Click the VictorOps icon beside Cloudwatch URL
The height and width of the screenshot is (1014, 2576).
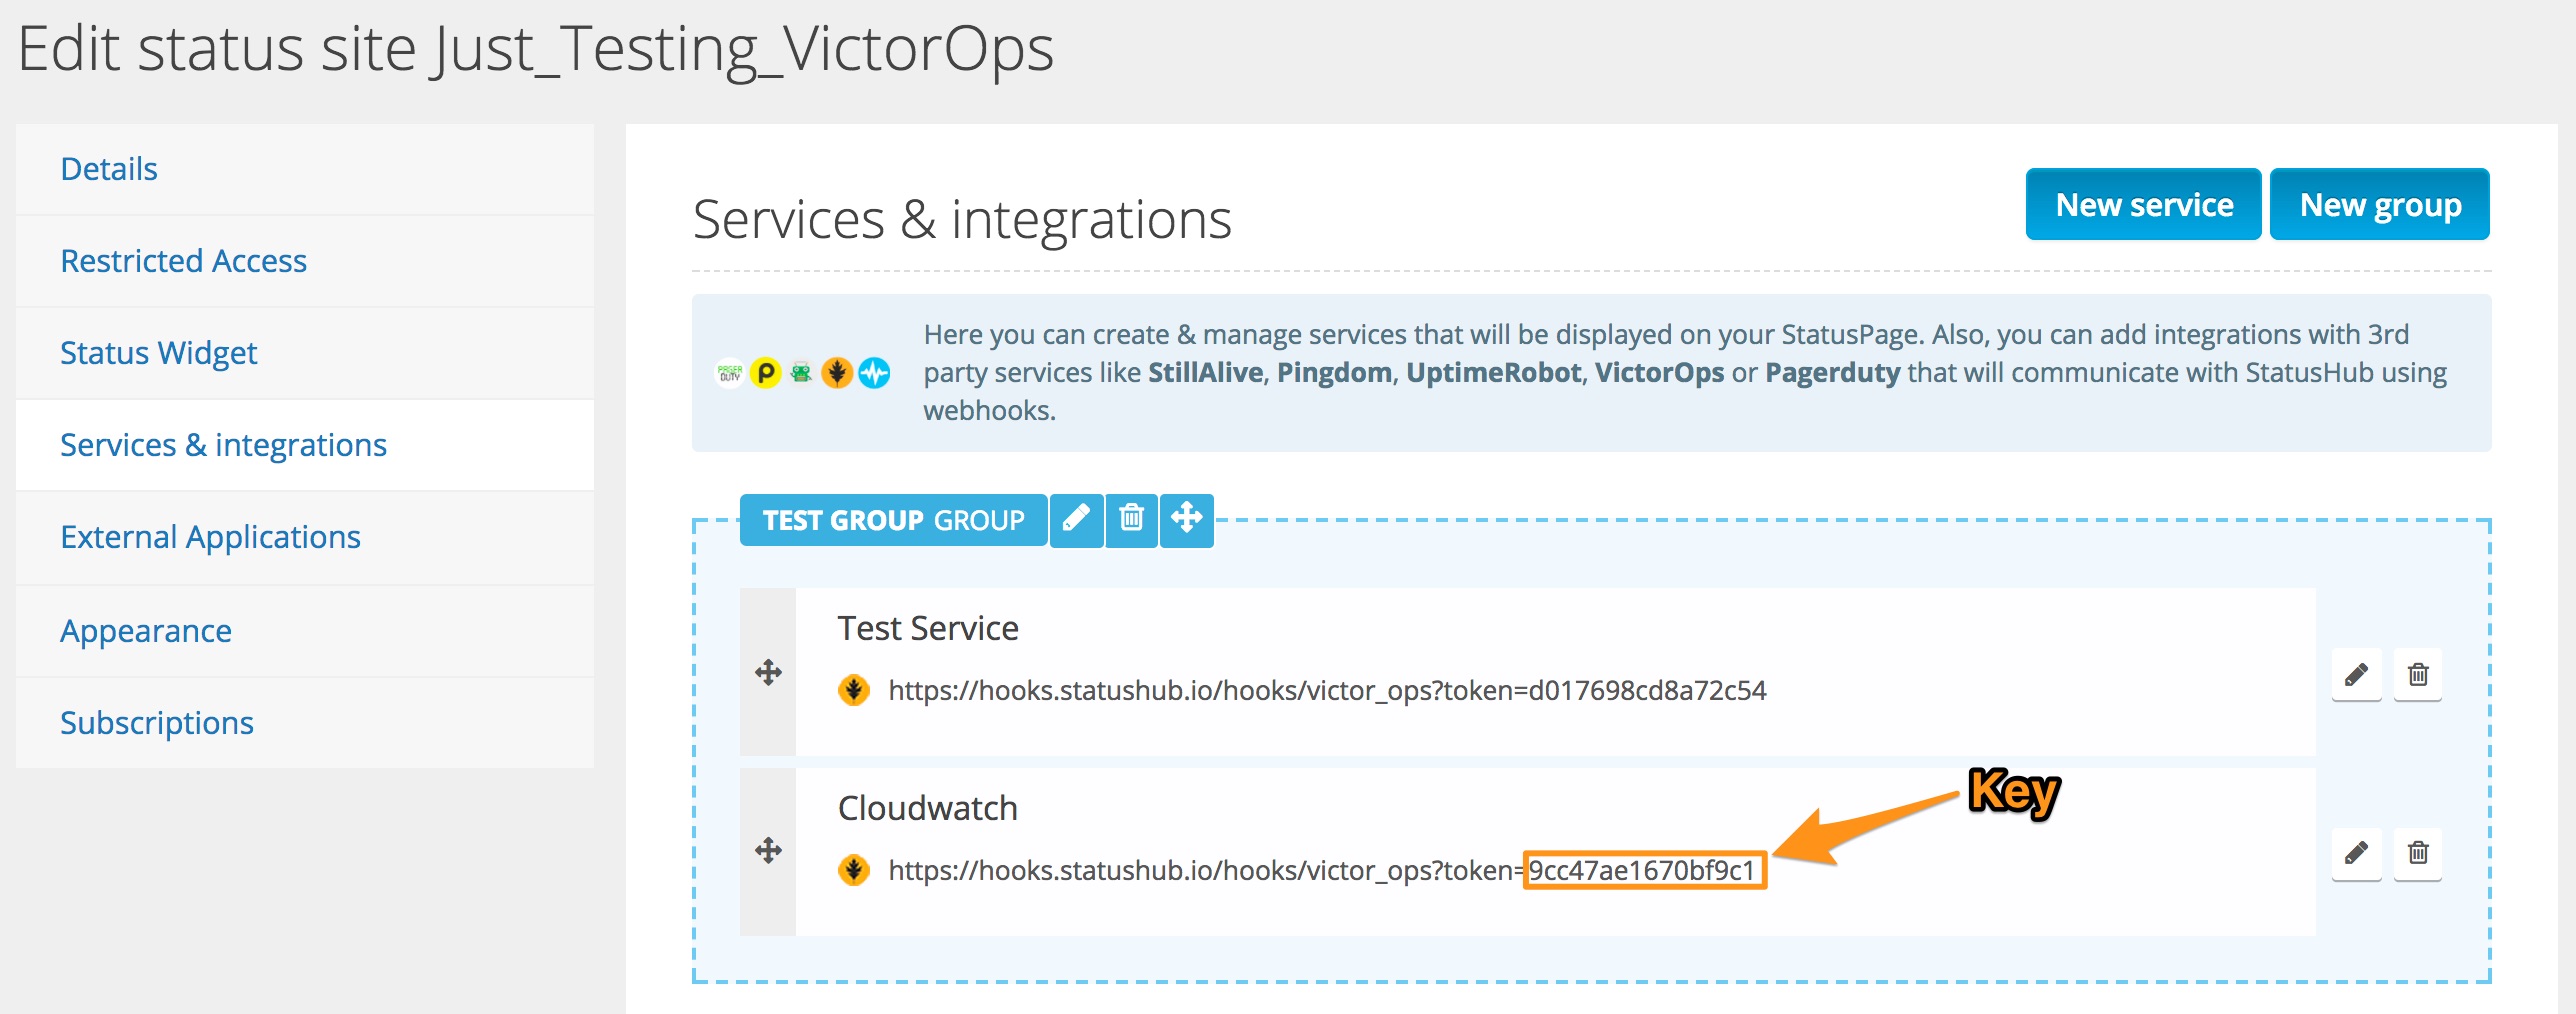tap(853, 870)
